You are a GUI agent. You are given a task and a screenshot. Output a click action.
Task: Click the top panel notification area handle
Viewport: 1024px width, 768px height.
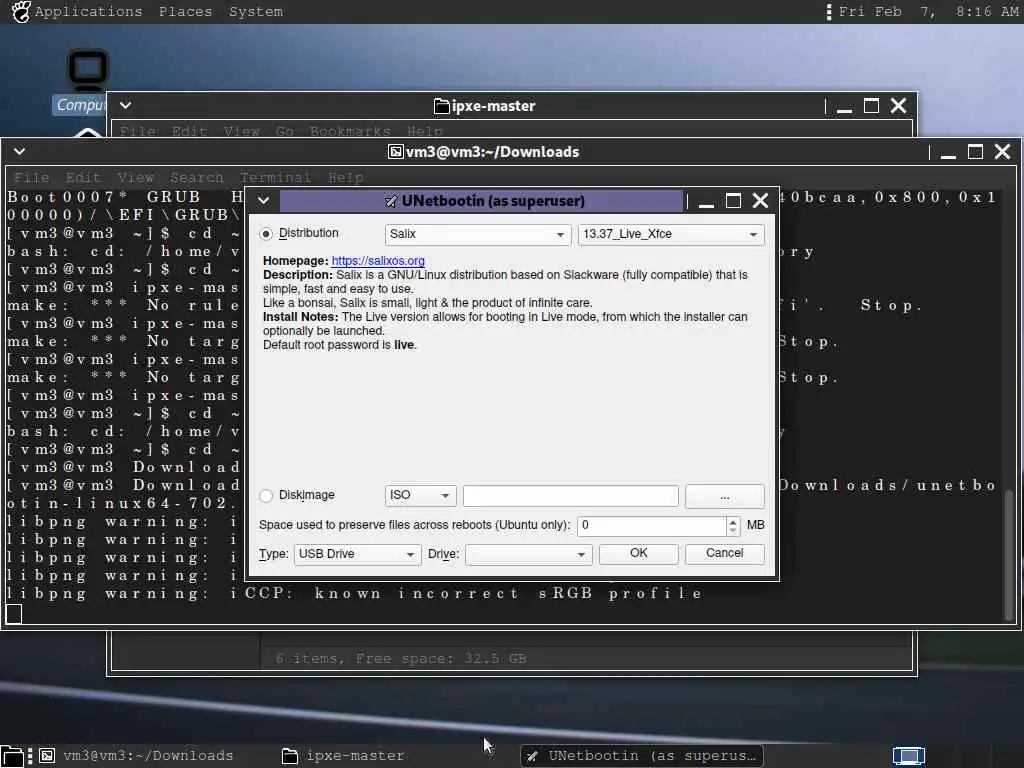click(829, 12)
